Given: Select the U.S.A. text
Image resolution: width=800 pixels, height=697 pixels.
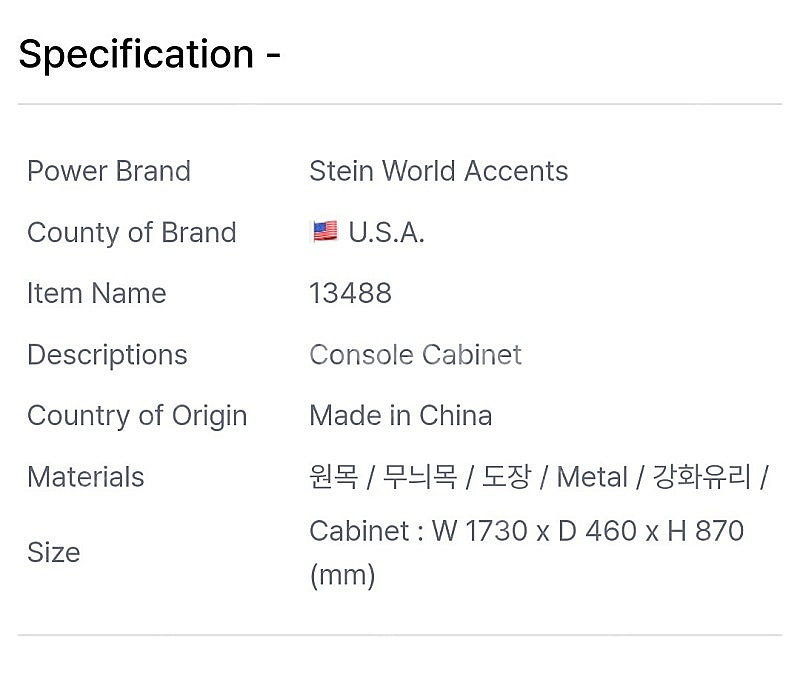Looking at the screenshot, I should point(386,233).
